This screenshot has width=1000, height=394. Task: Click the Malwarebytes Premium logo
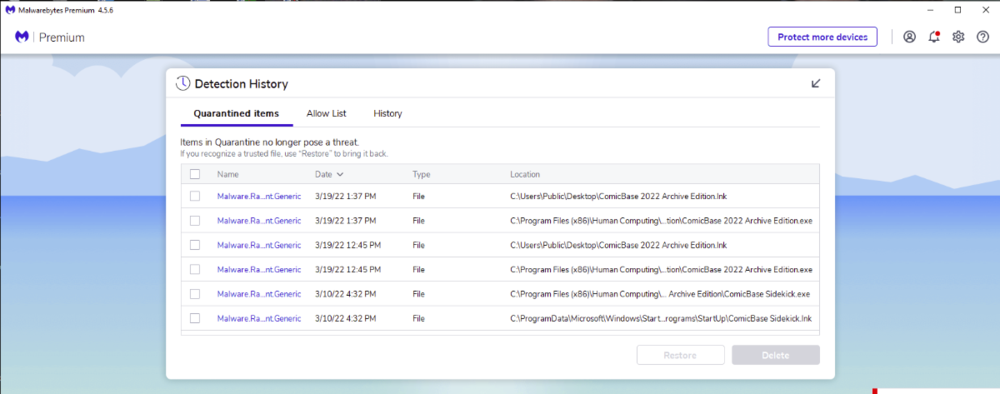(22, 37)
